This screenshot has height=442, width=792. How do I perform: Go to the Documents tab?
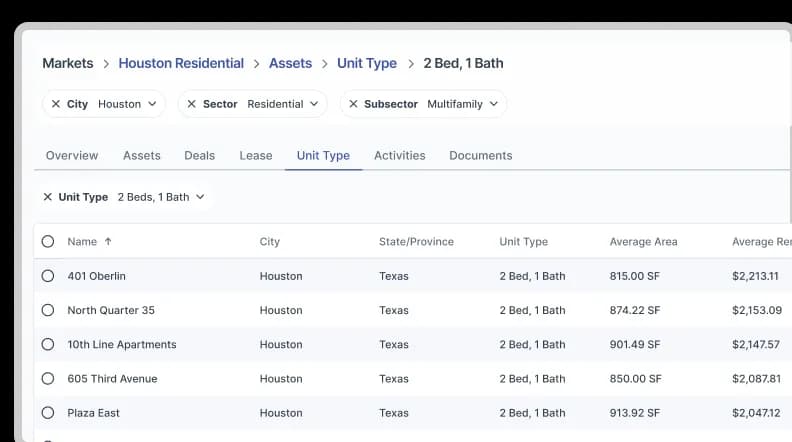pos(481,156)
